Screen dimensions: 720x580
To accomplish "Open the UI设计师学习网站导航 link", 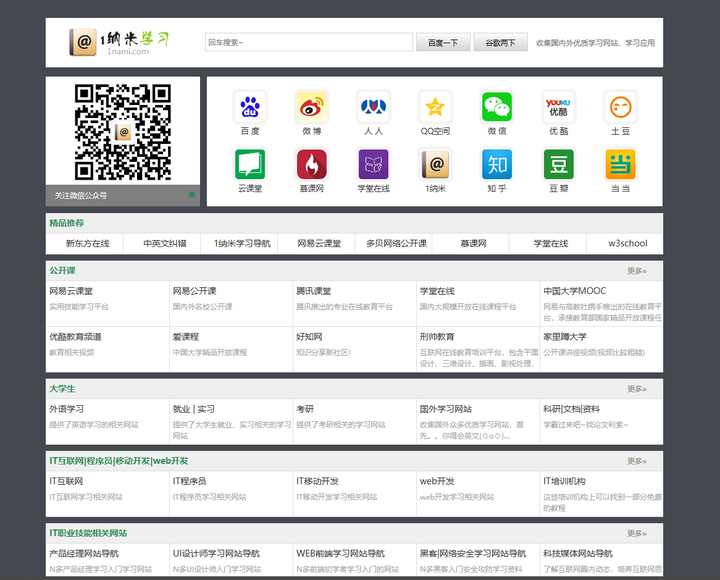I will click(216, 553).
